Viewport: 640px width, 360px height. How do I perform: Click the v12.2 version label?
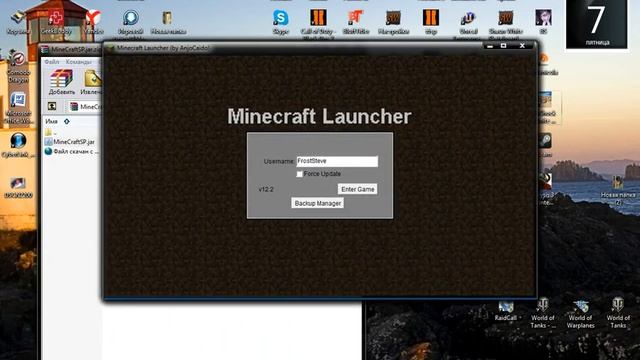coord(266,189)
